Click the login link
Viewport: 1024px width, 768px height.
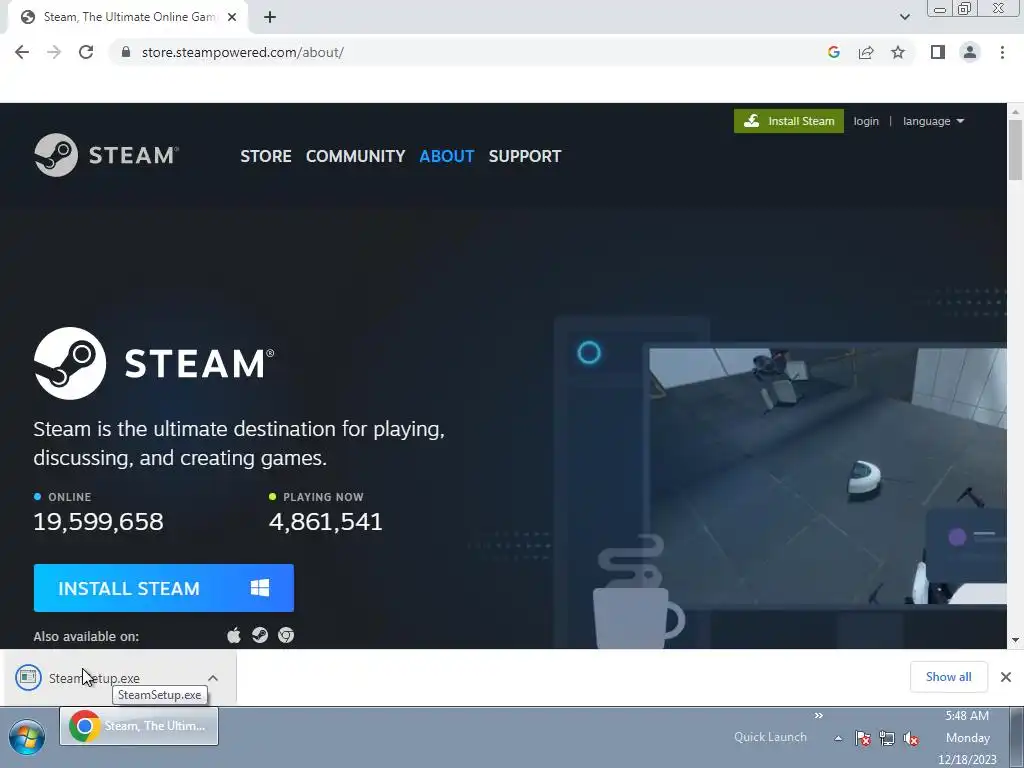(866, 121)
